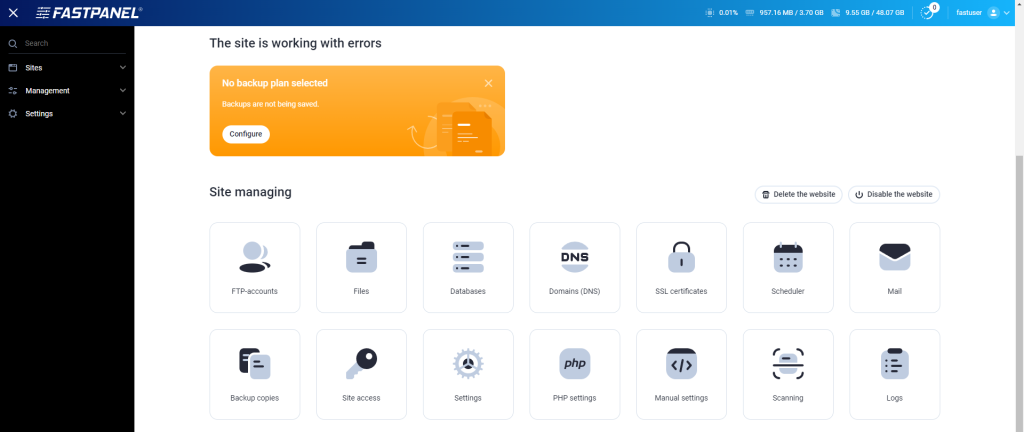This screenshot has height=432, width=1024.
Task: Click Disable the website button
Action: pos(894,195)
